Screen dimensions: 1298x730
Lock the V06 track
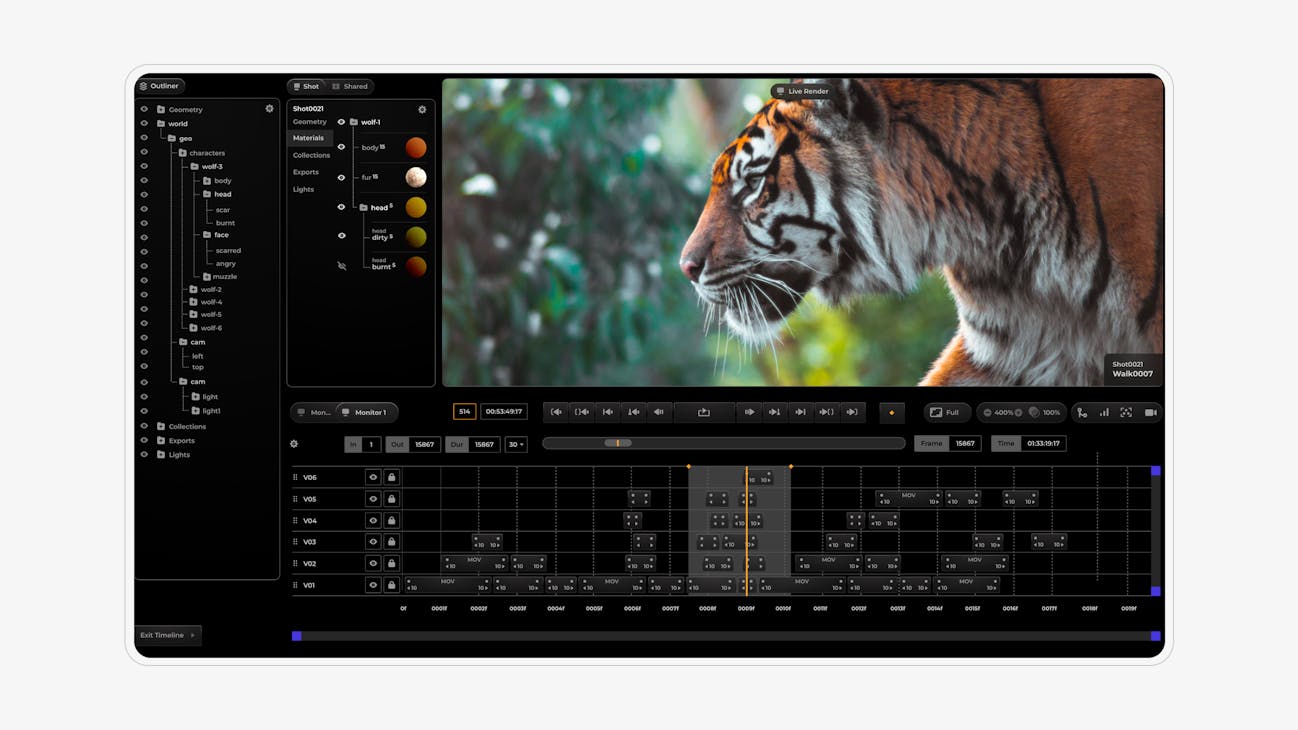[392, 478]
